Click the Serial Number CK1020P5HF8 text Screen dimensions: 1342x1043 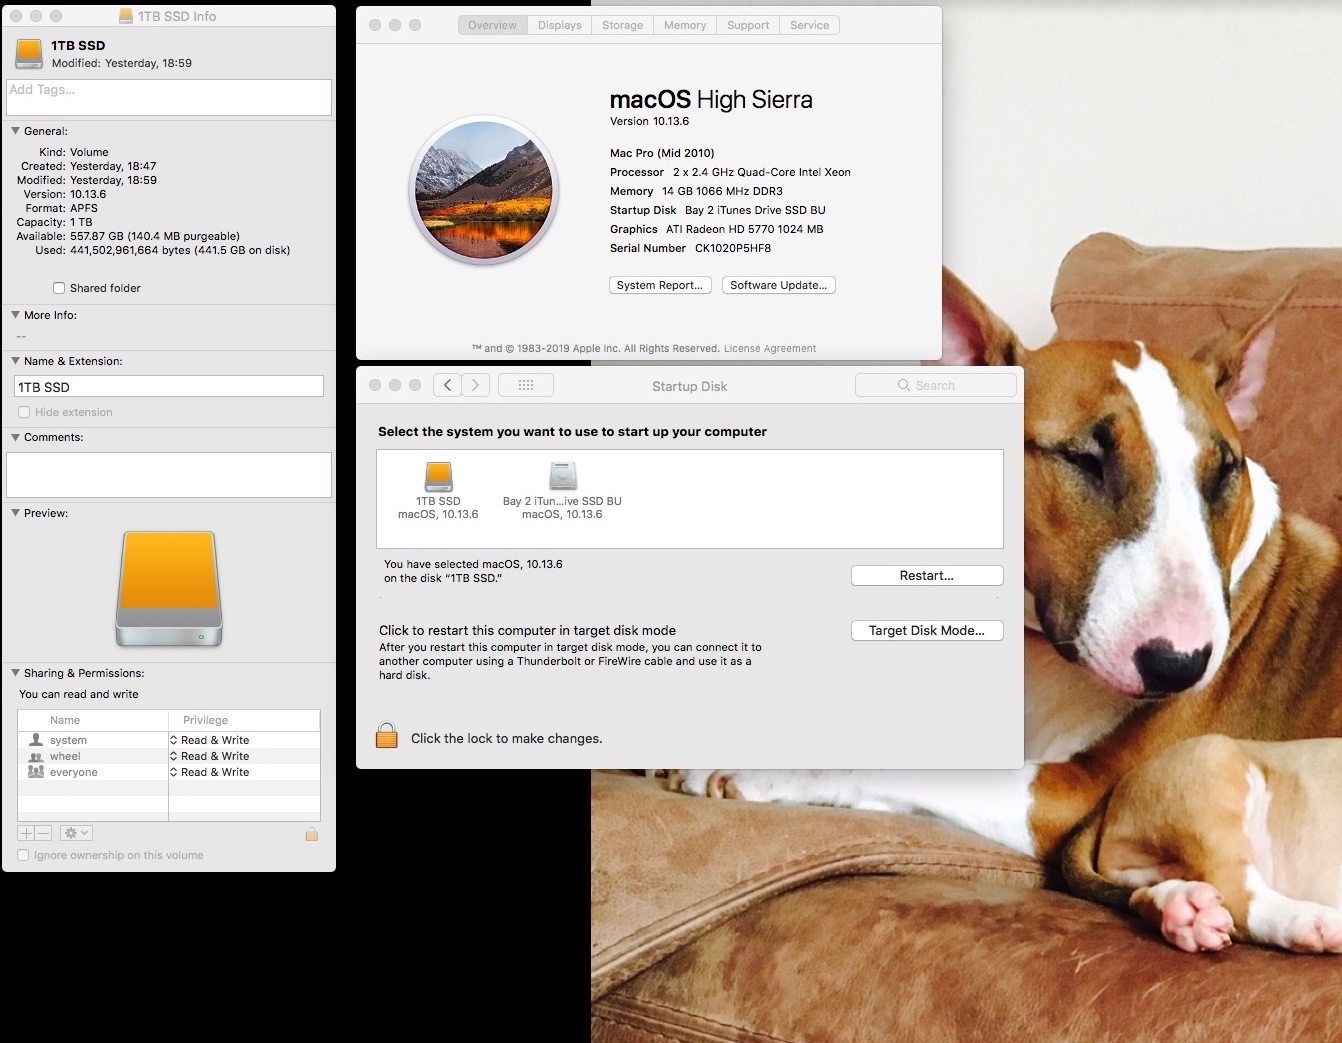click(x=690, y=248)
